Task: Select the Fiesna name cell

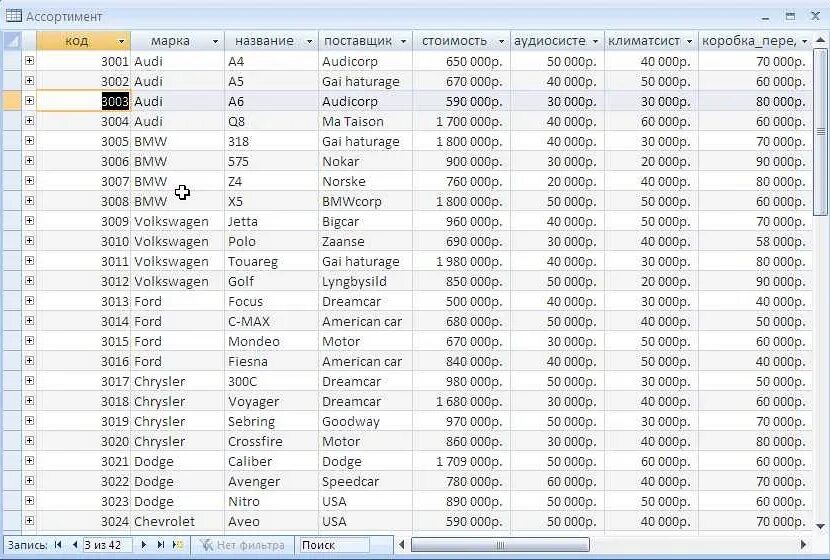Action: 272,362
